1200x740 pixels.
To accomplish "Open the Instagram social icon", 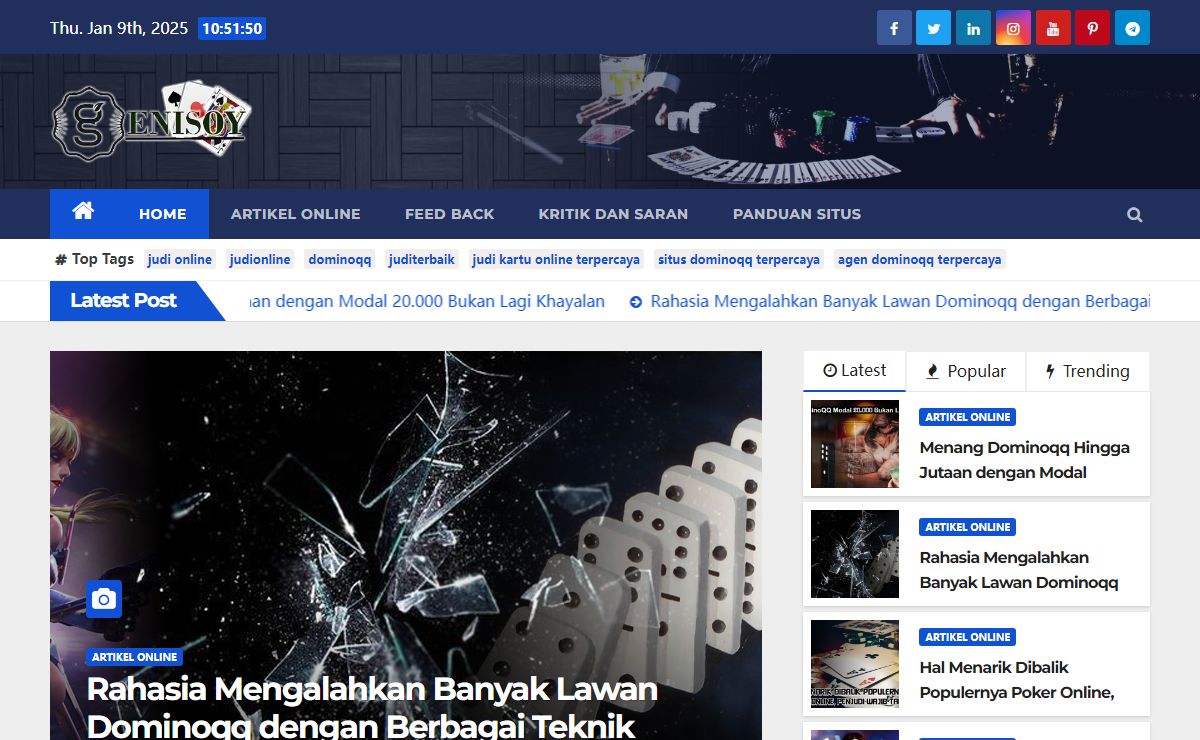I will click(x=1012, y=27).
